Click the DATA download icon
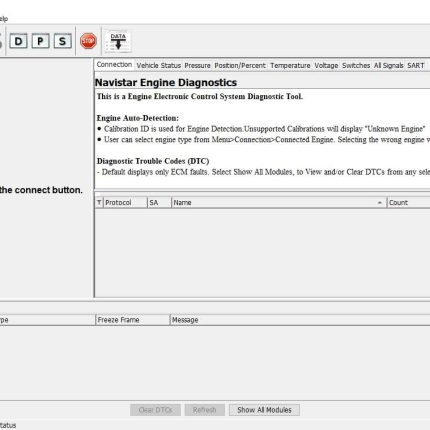The width and height of the screenshot is (430, 430). pos(118,41)
